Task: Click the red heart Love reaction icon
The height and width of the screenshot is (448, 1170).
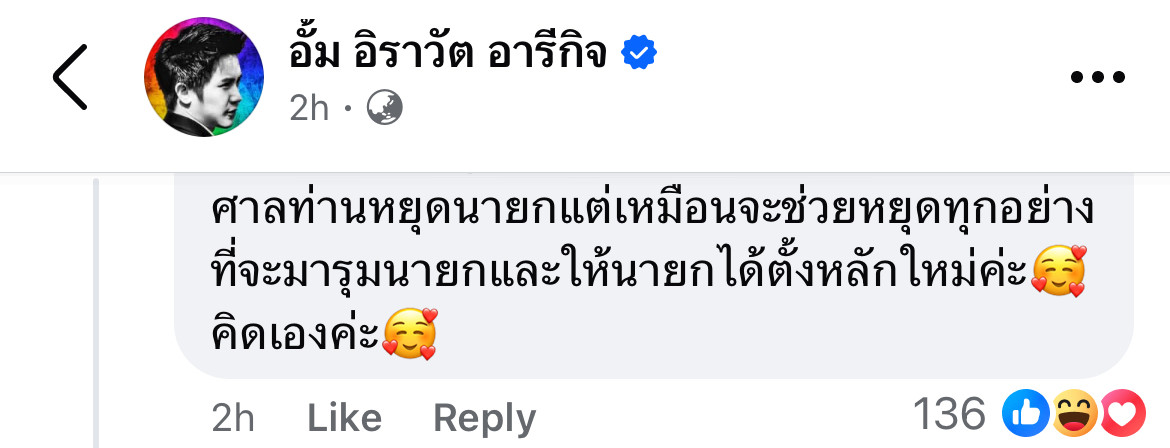Action: pyautogui.click(x=1122, y=413)
